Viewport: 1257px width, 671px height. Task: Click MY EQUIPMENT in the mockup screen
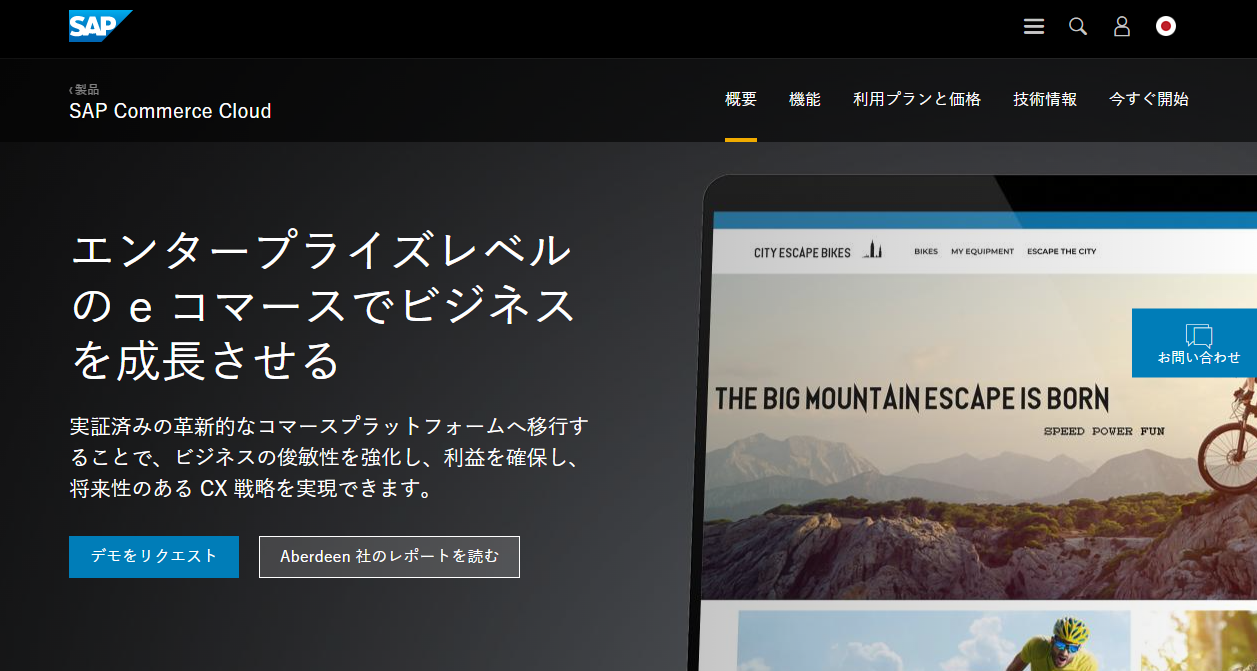(982, 252)
